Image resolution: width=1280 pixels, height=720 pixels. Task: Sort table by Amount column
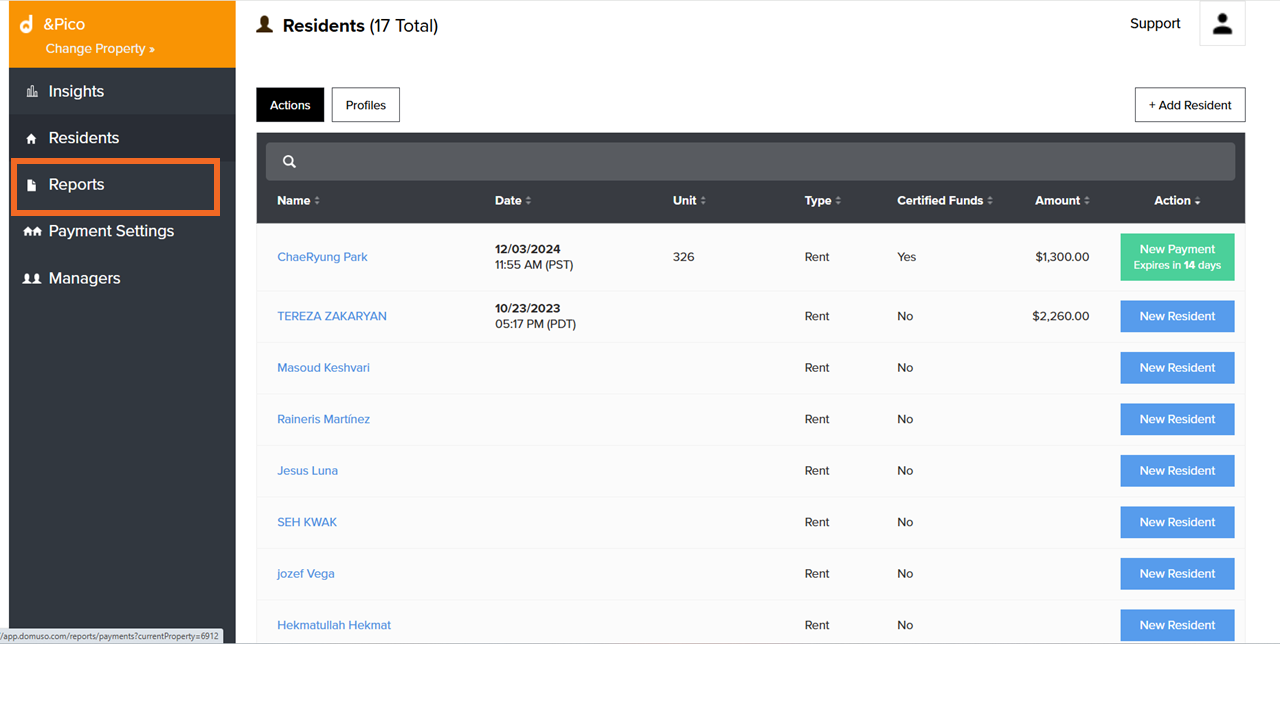click(1062, 201)
